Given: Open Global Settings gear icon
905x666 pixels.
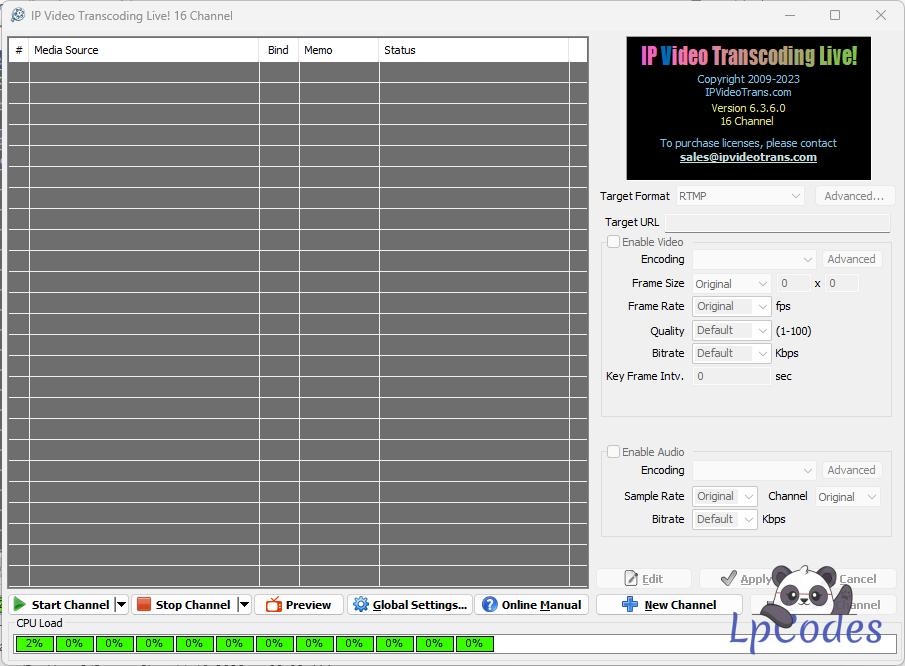Looking at the screenshot, I should click(x=361, y=605).
